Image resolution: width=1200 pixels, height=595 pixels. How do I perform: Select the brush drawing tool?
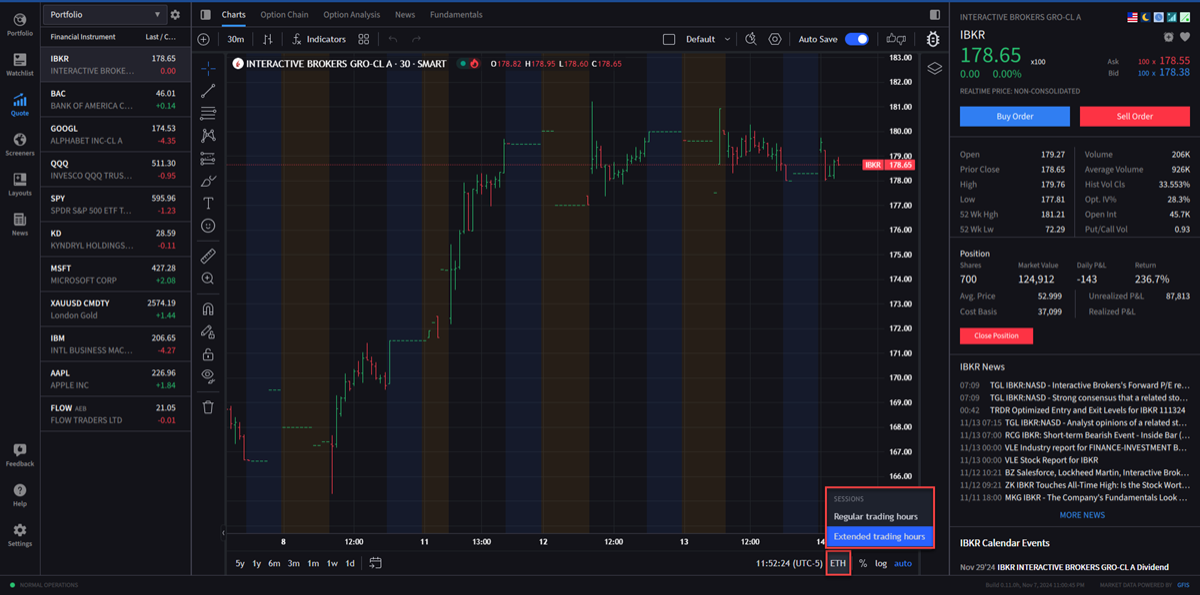point(208,181)
